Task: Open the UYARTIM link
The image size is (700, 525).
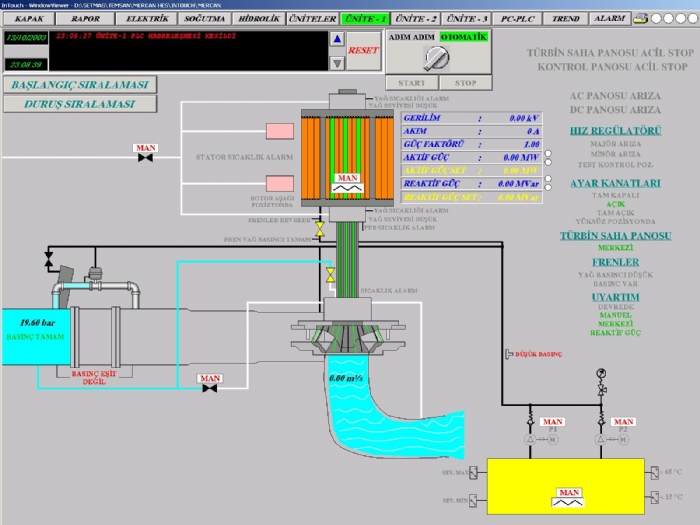Action: click(616, 297)
